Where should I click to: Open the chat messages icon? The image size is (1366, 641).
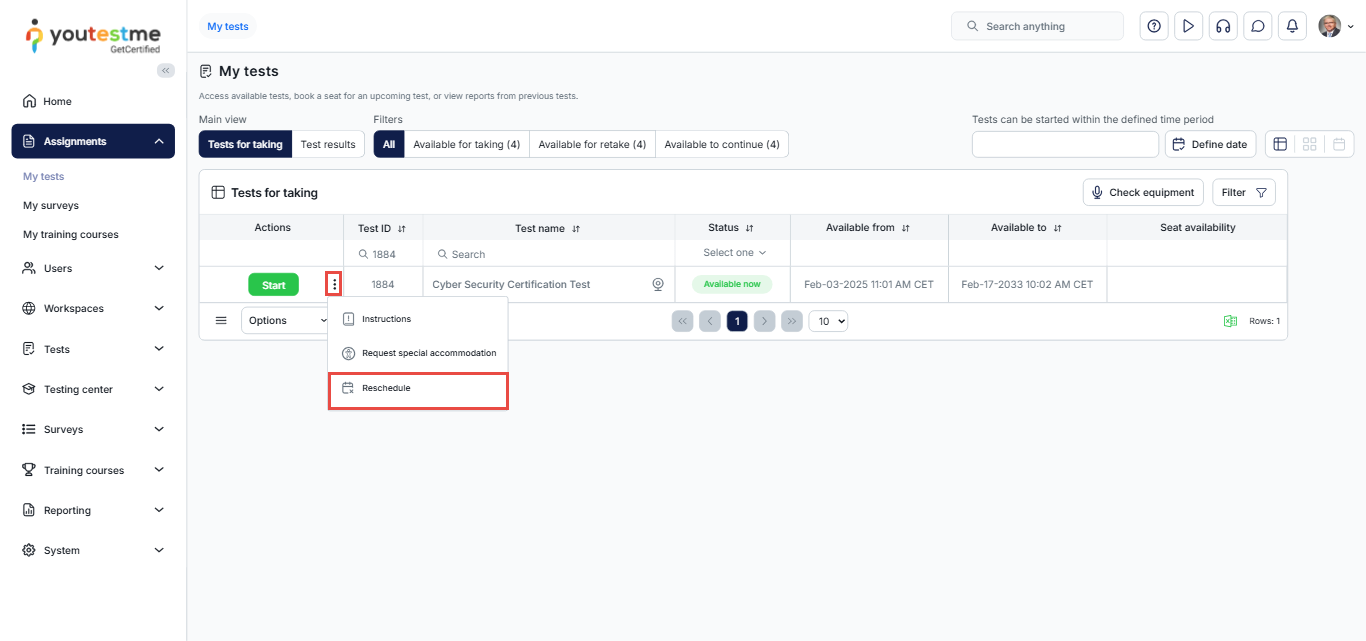pyautogui.click(x=1257, y=26)
